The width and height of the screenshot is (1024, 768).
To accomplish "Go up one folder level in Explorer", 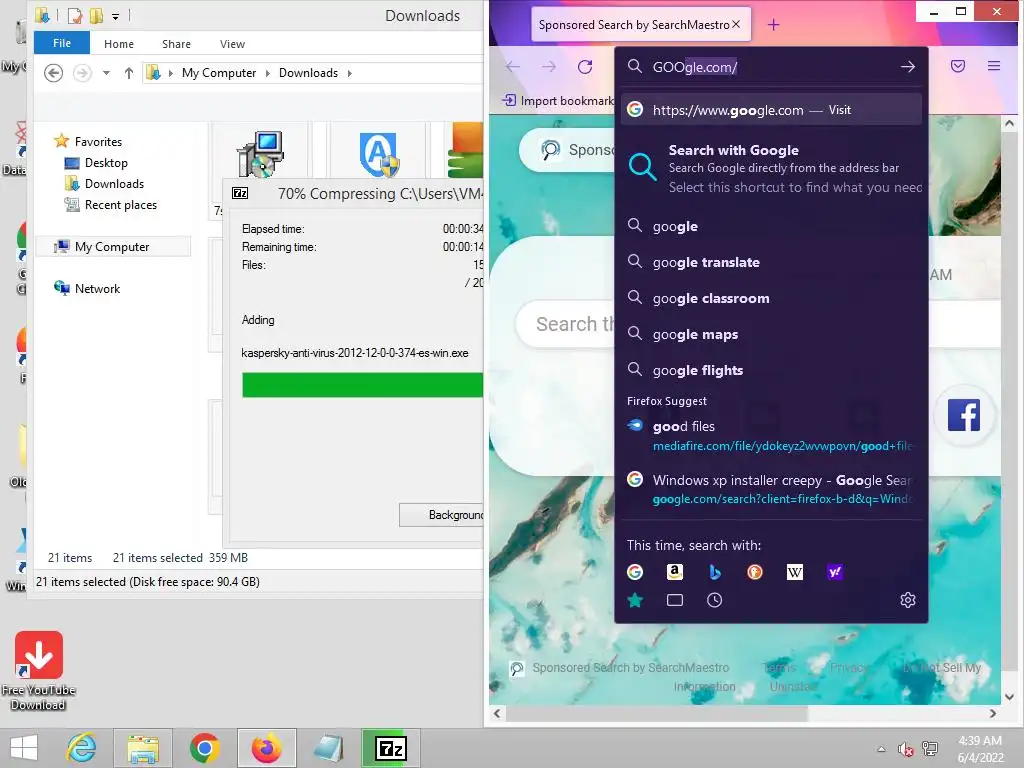I will coord(129,73).
